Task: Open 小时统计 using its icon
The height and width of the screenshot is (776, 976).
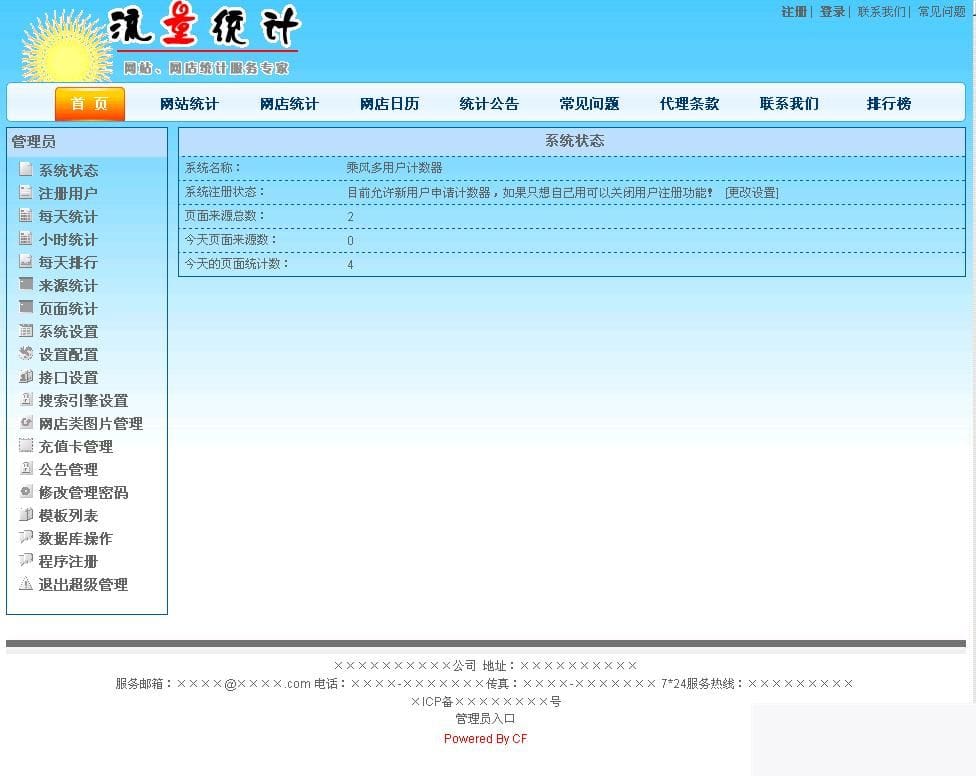Action: (26, 239)
